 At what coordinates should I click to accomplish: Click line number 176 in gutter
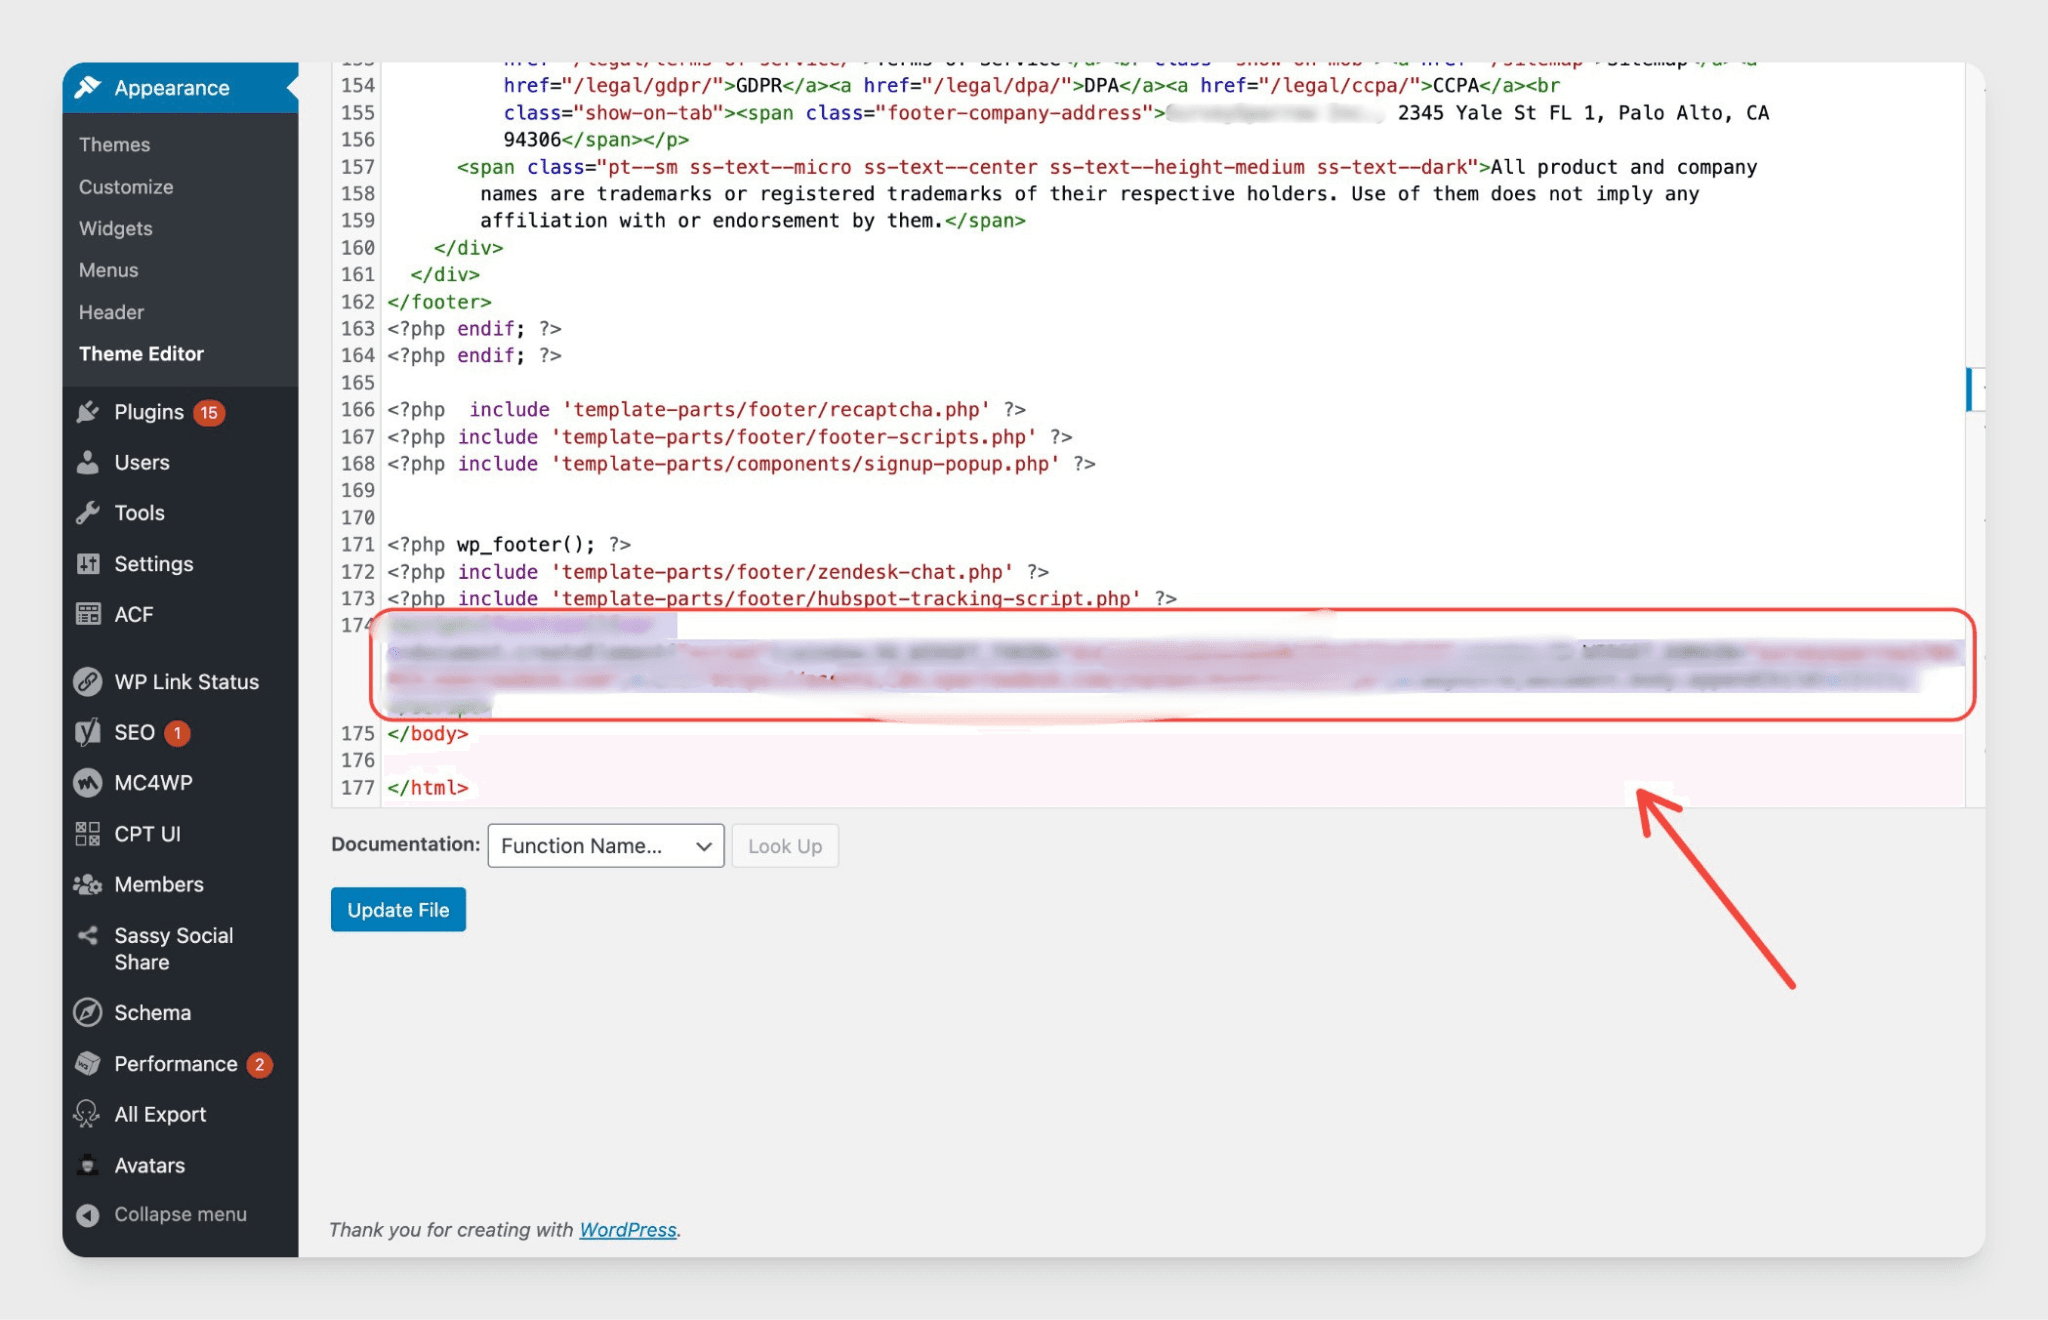click(x=357, y=760)
